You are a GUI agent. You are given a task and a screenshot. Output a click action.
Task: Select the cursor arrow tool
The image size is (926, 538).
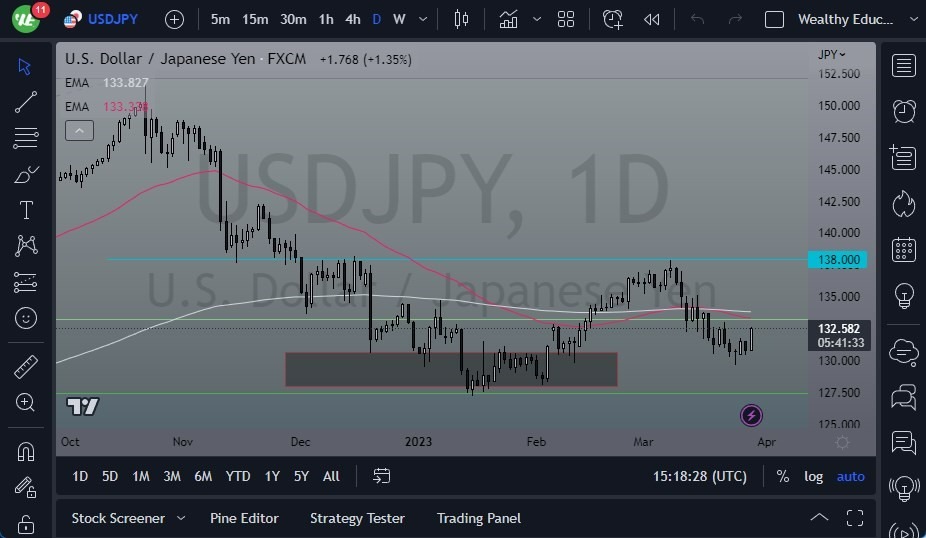25,66
